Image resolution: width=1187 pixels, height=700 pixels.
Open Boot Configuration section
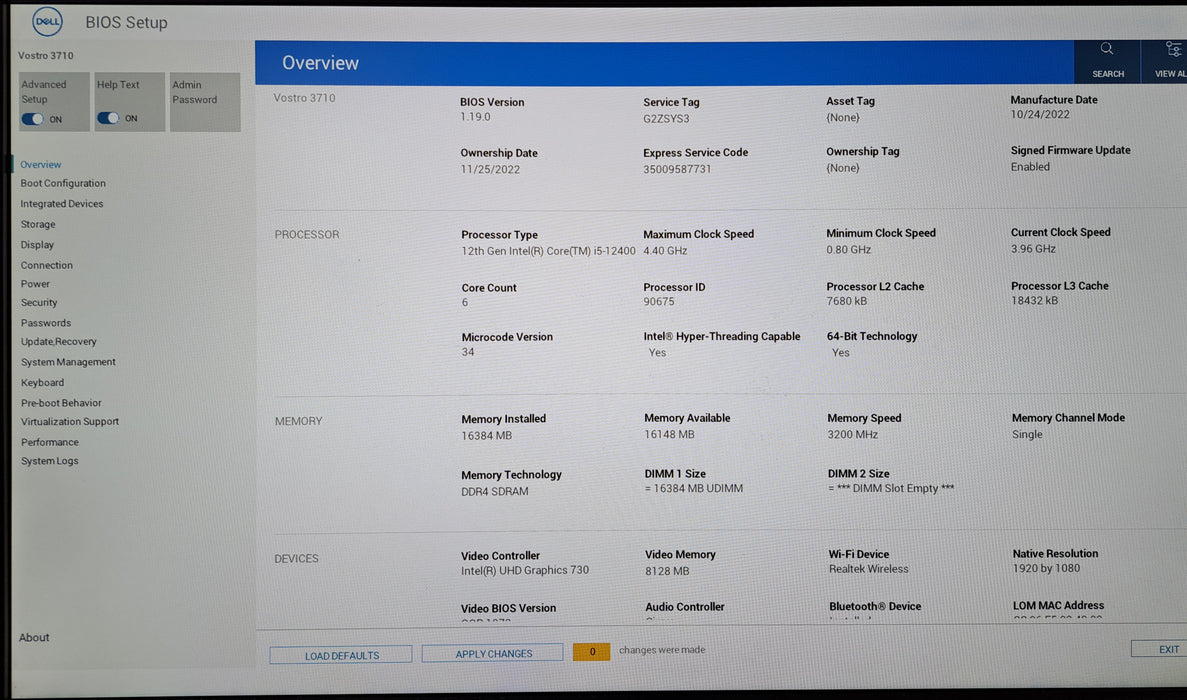pos(63,183)
